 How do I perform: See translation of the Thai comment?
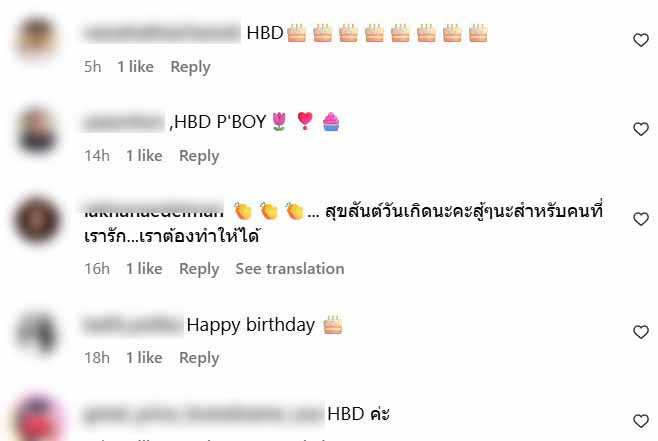pyautogui.click(x=290, y=269)
